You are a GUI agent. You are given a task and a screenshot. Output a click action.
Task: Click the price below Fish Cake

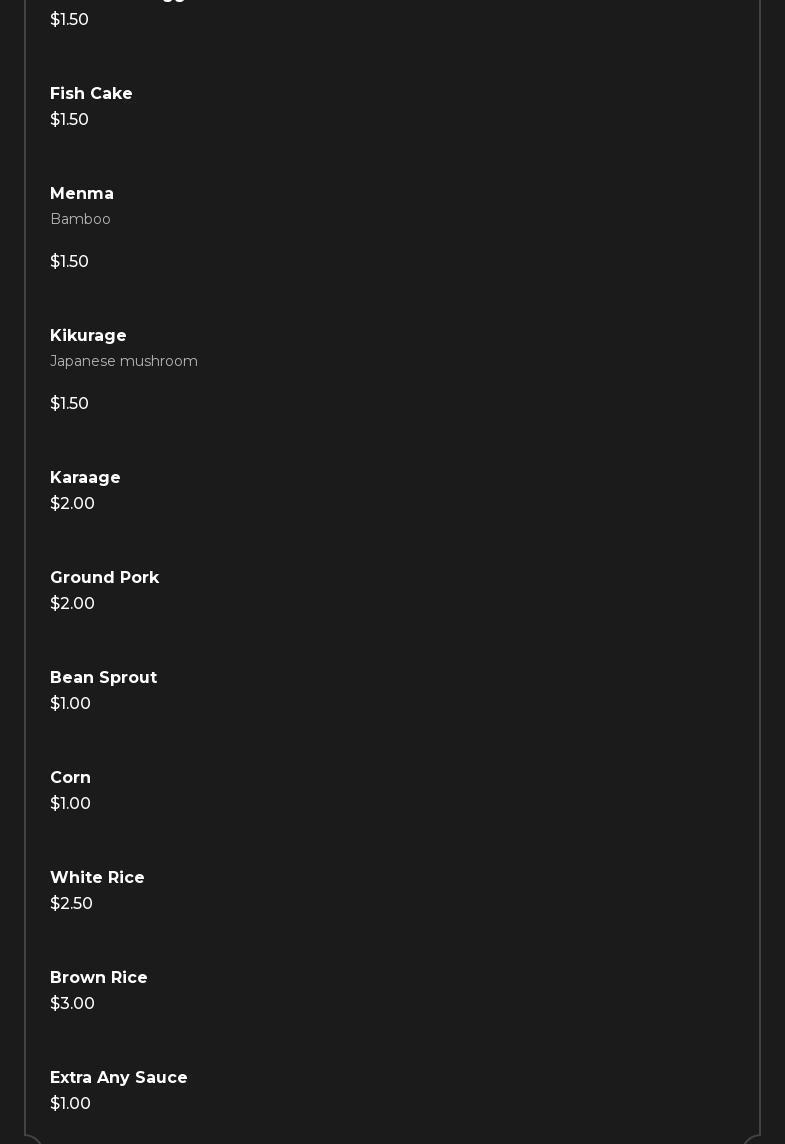pos(69,120)
